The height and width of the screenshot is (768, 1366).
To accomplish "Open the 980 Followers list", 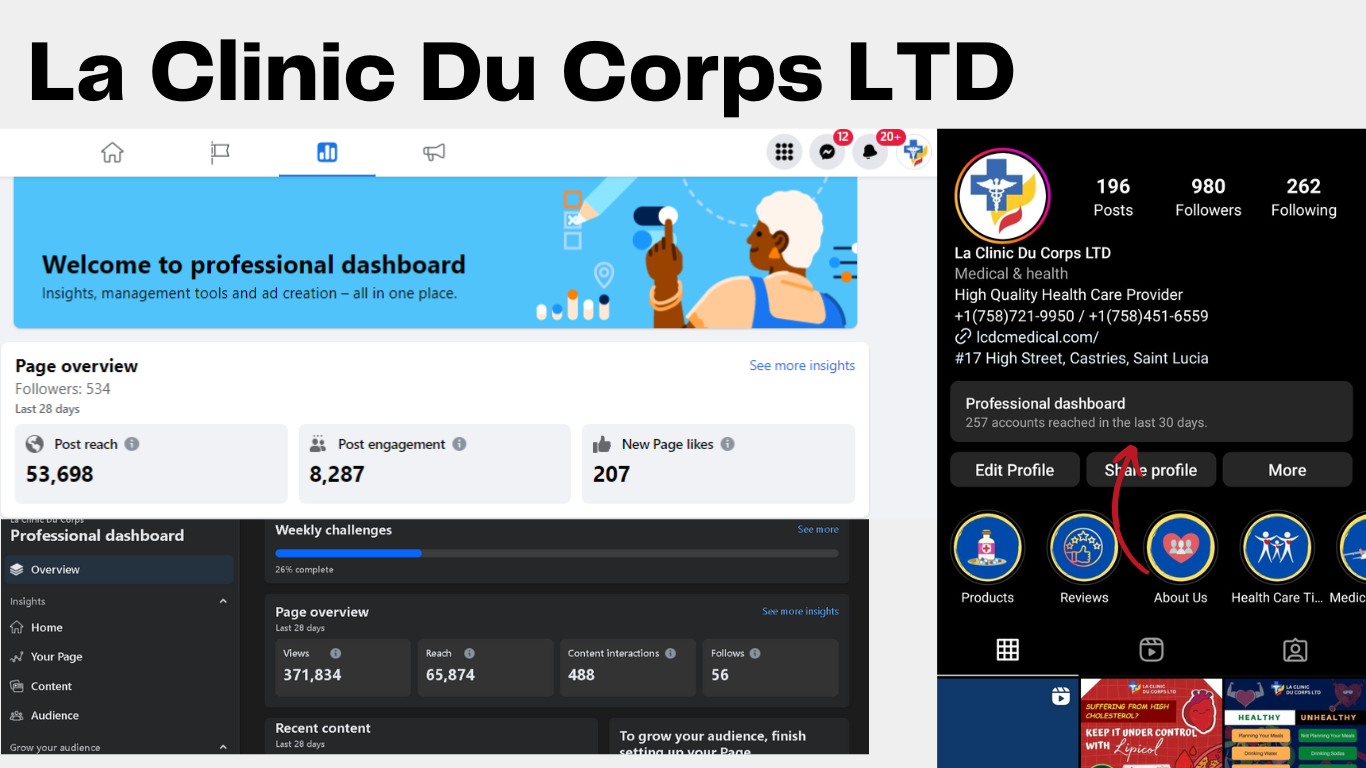I will click(x=1208, y=197).
